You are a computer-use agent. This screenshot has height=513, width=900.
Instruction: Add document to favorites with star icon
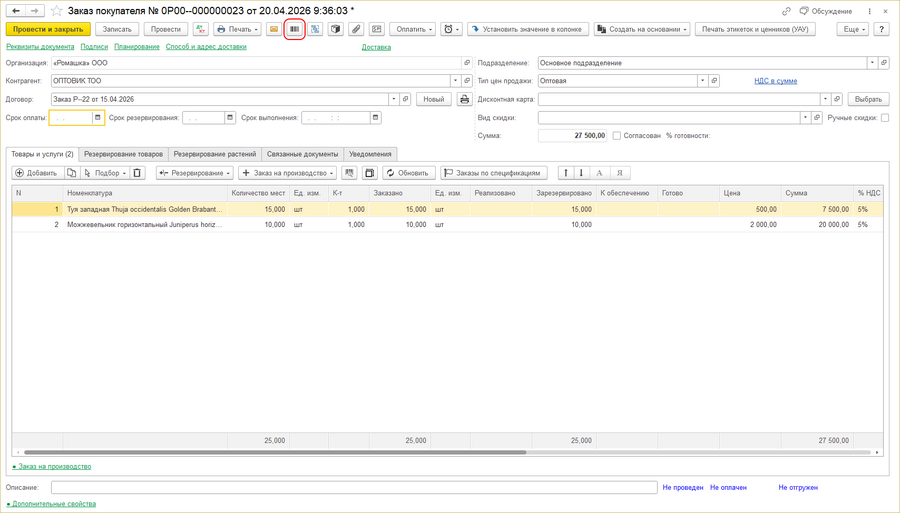pos(56,11)
